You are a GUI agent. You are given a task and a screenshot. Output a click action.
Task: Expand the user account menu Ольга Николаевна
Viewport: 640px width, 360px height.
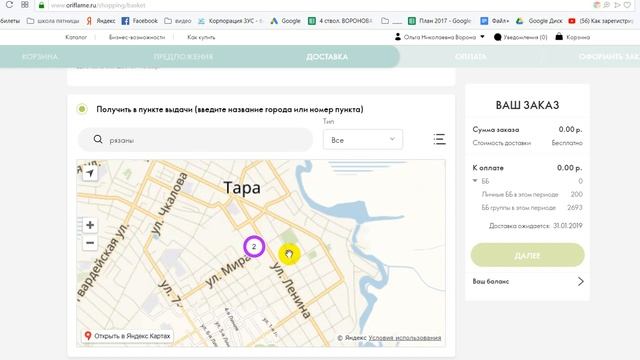pyautogui.click(x=439, y=37)
